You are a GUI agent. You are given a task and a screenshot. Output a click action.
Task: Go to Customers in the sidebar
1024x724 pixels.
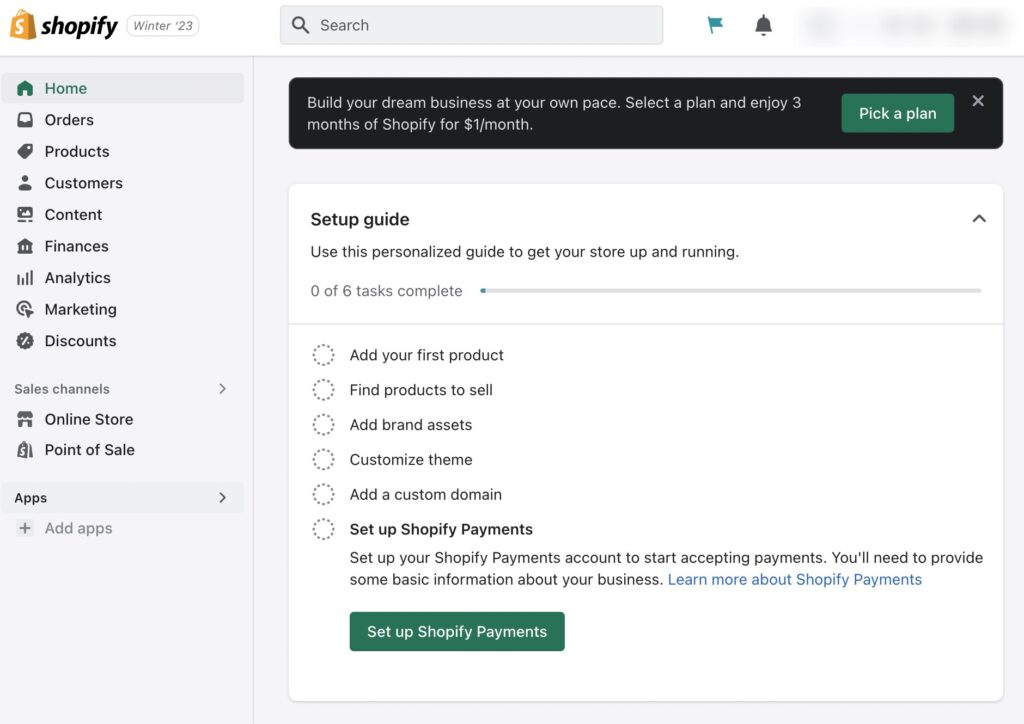coord(83,183)
